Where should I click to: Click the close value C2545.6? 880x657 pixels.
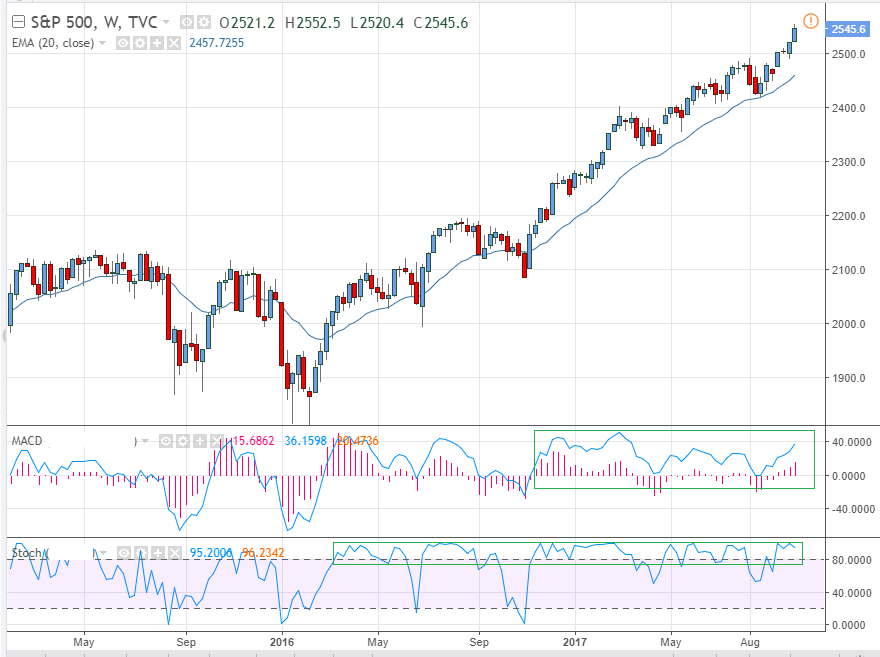tap(441, 22)
